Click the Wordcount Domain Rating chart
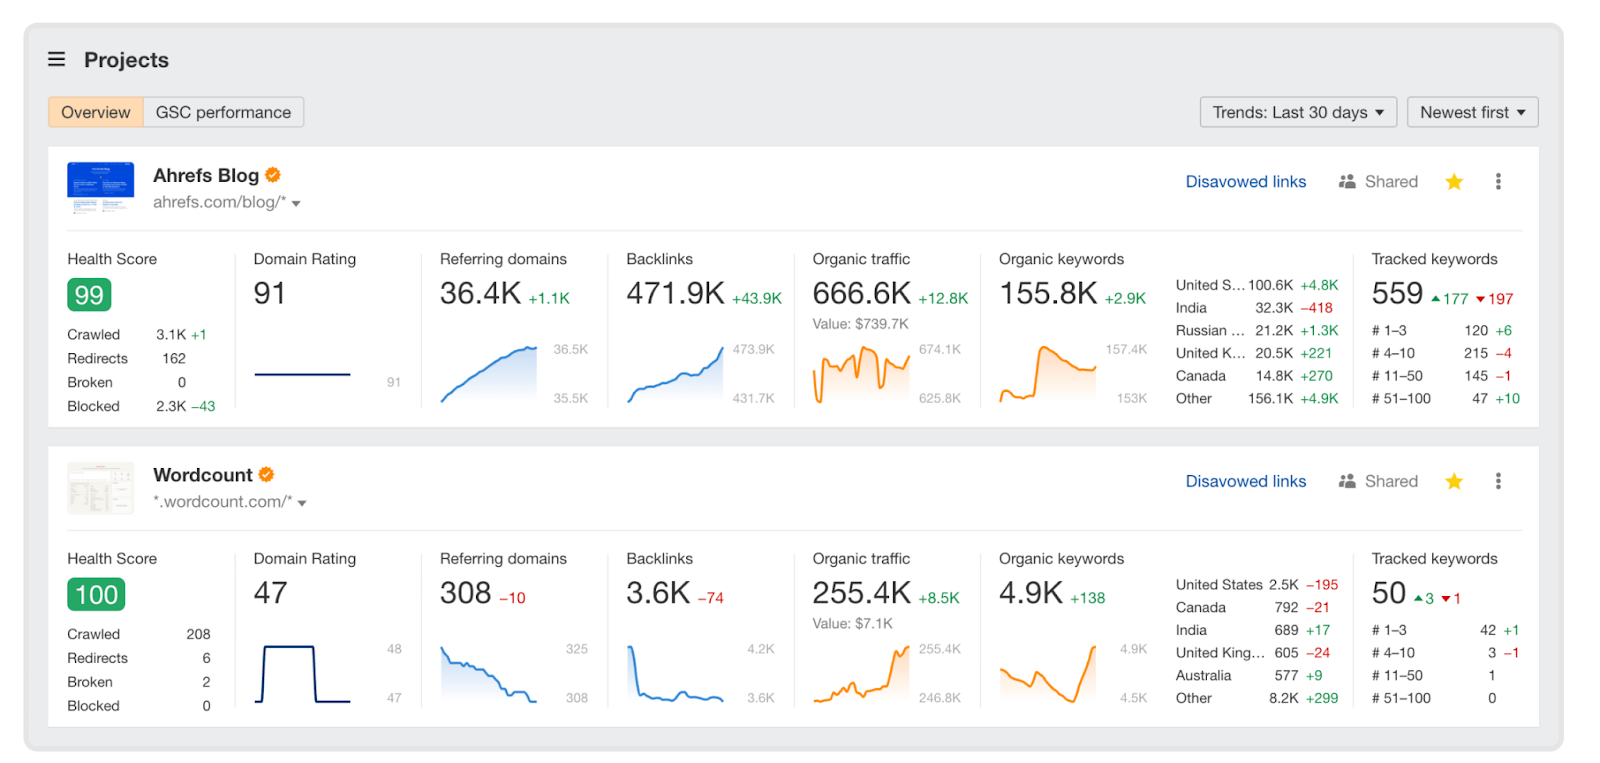This screenshot has width=1600, height=763. pyautogui.click(x=303, y=674)
